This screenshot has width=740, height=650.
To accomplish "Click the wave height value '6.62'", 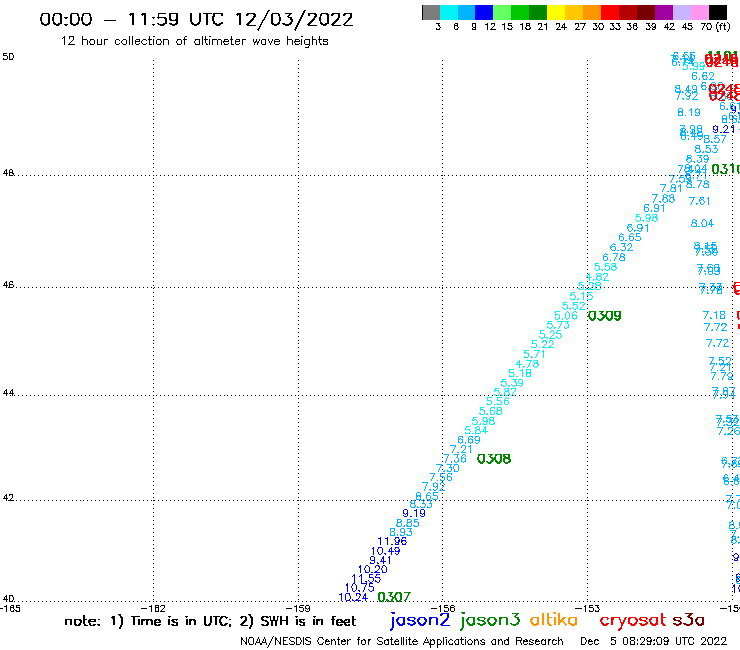I will [703, 76].
